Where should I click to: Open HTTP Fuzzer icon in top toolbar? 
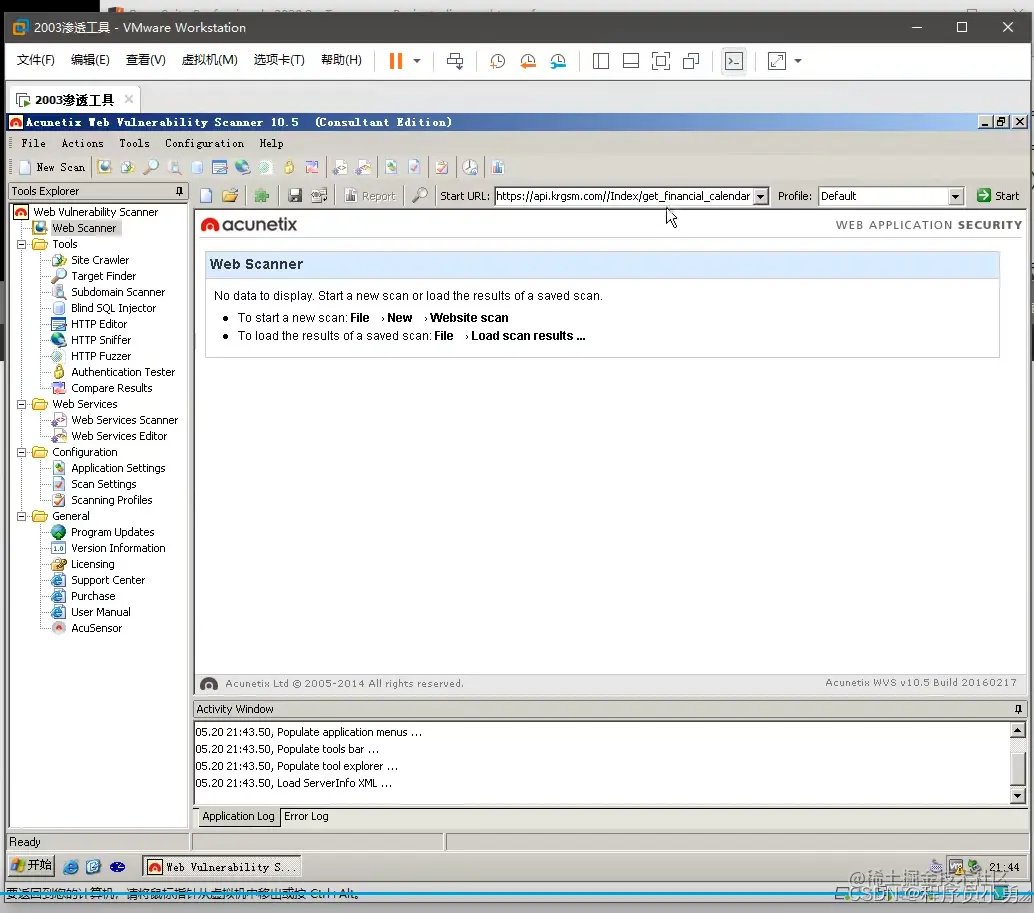tap(265, 167)
